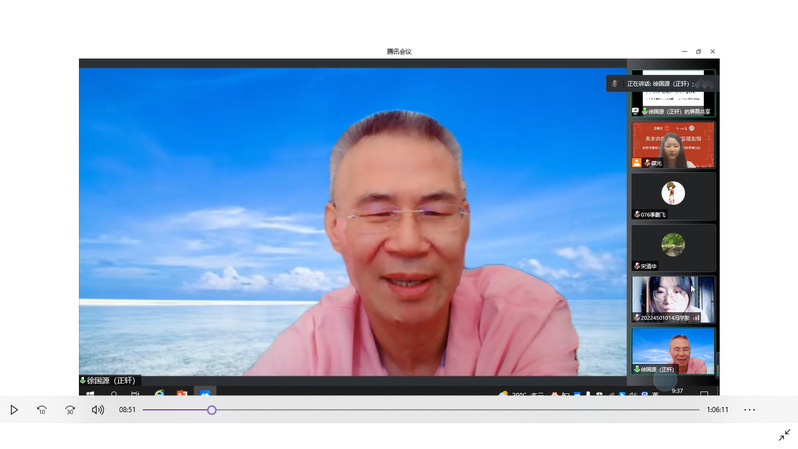798x449 pixels.
Task: Select the 076 participant avatar tile
Action: tap(673, 197)
